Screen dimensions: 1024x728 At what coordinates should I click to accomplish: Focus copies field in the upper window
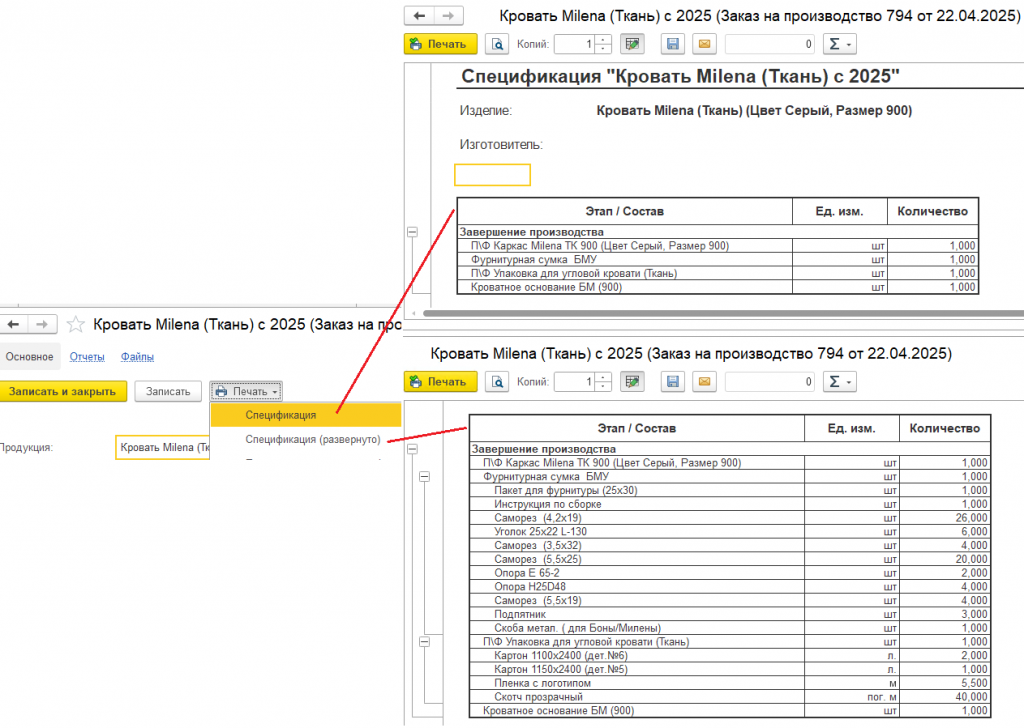[575, 44]
